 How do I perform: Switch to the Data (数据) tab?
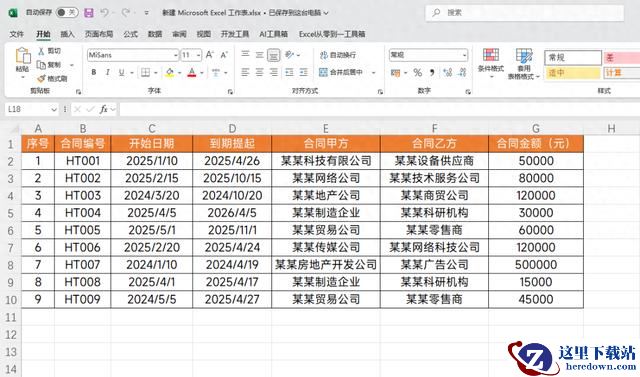point(155,34)
